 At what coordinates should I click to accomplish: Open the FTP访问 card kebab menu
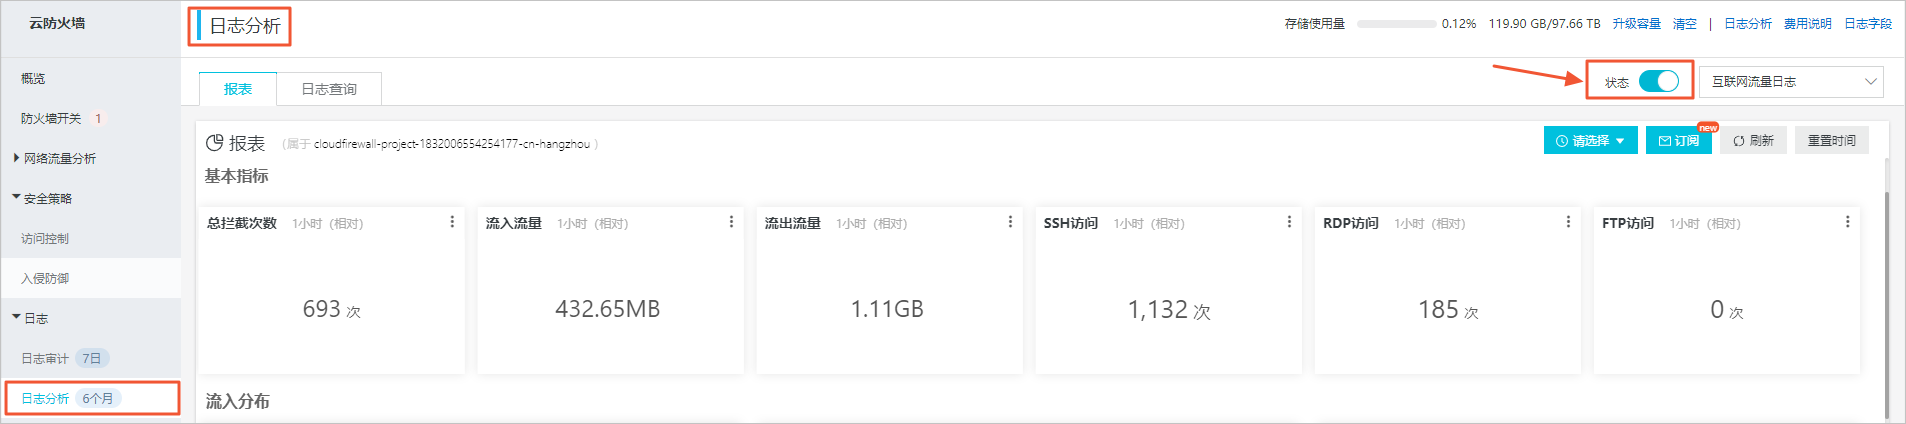point(1847,222)
